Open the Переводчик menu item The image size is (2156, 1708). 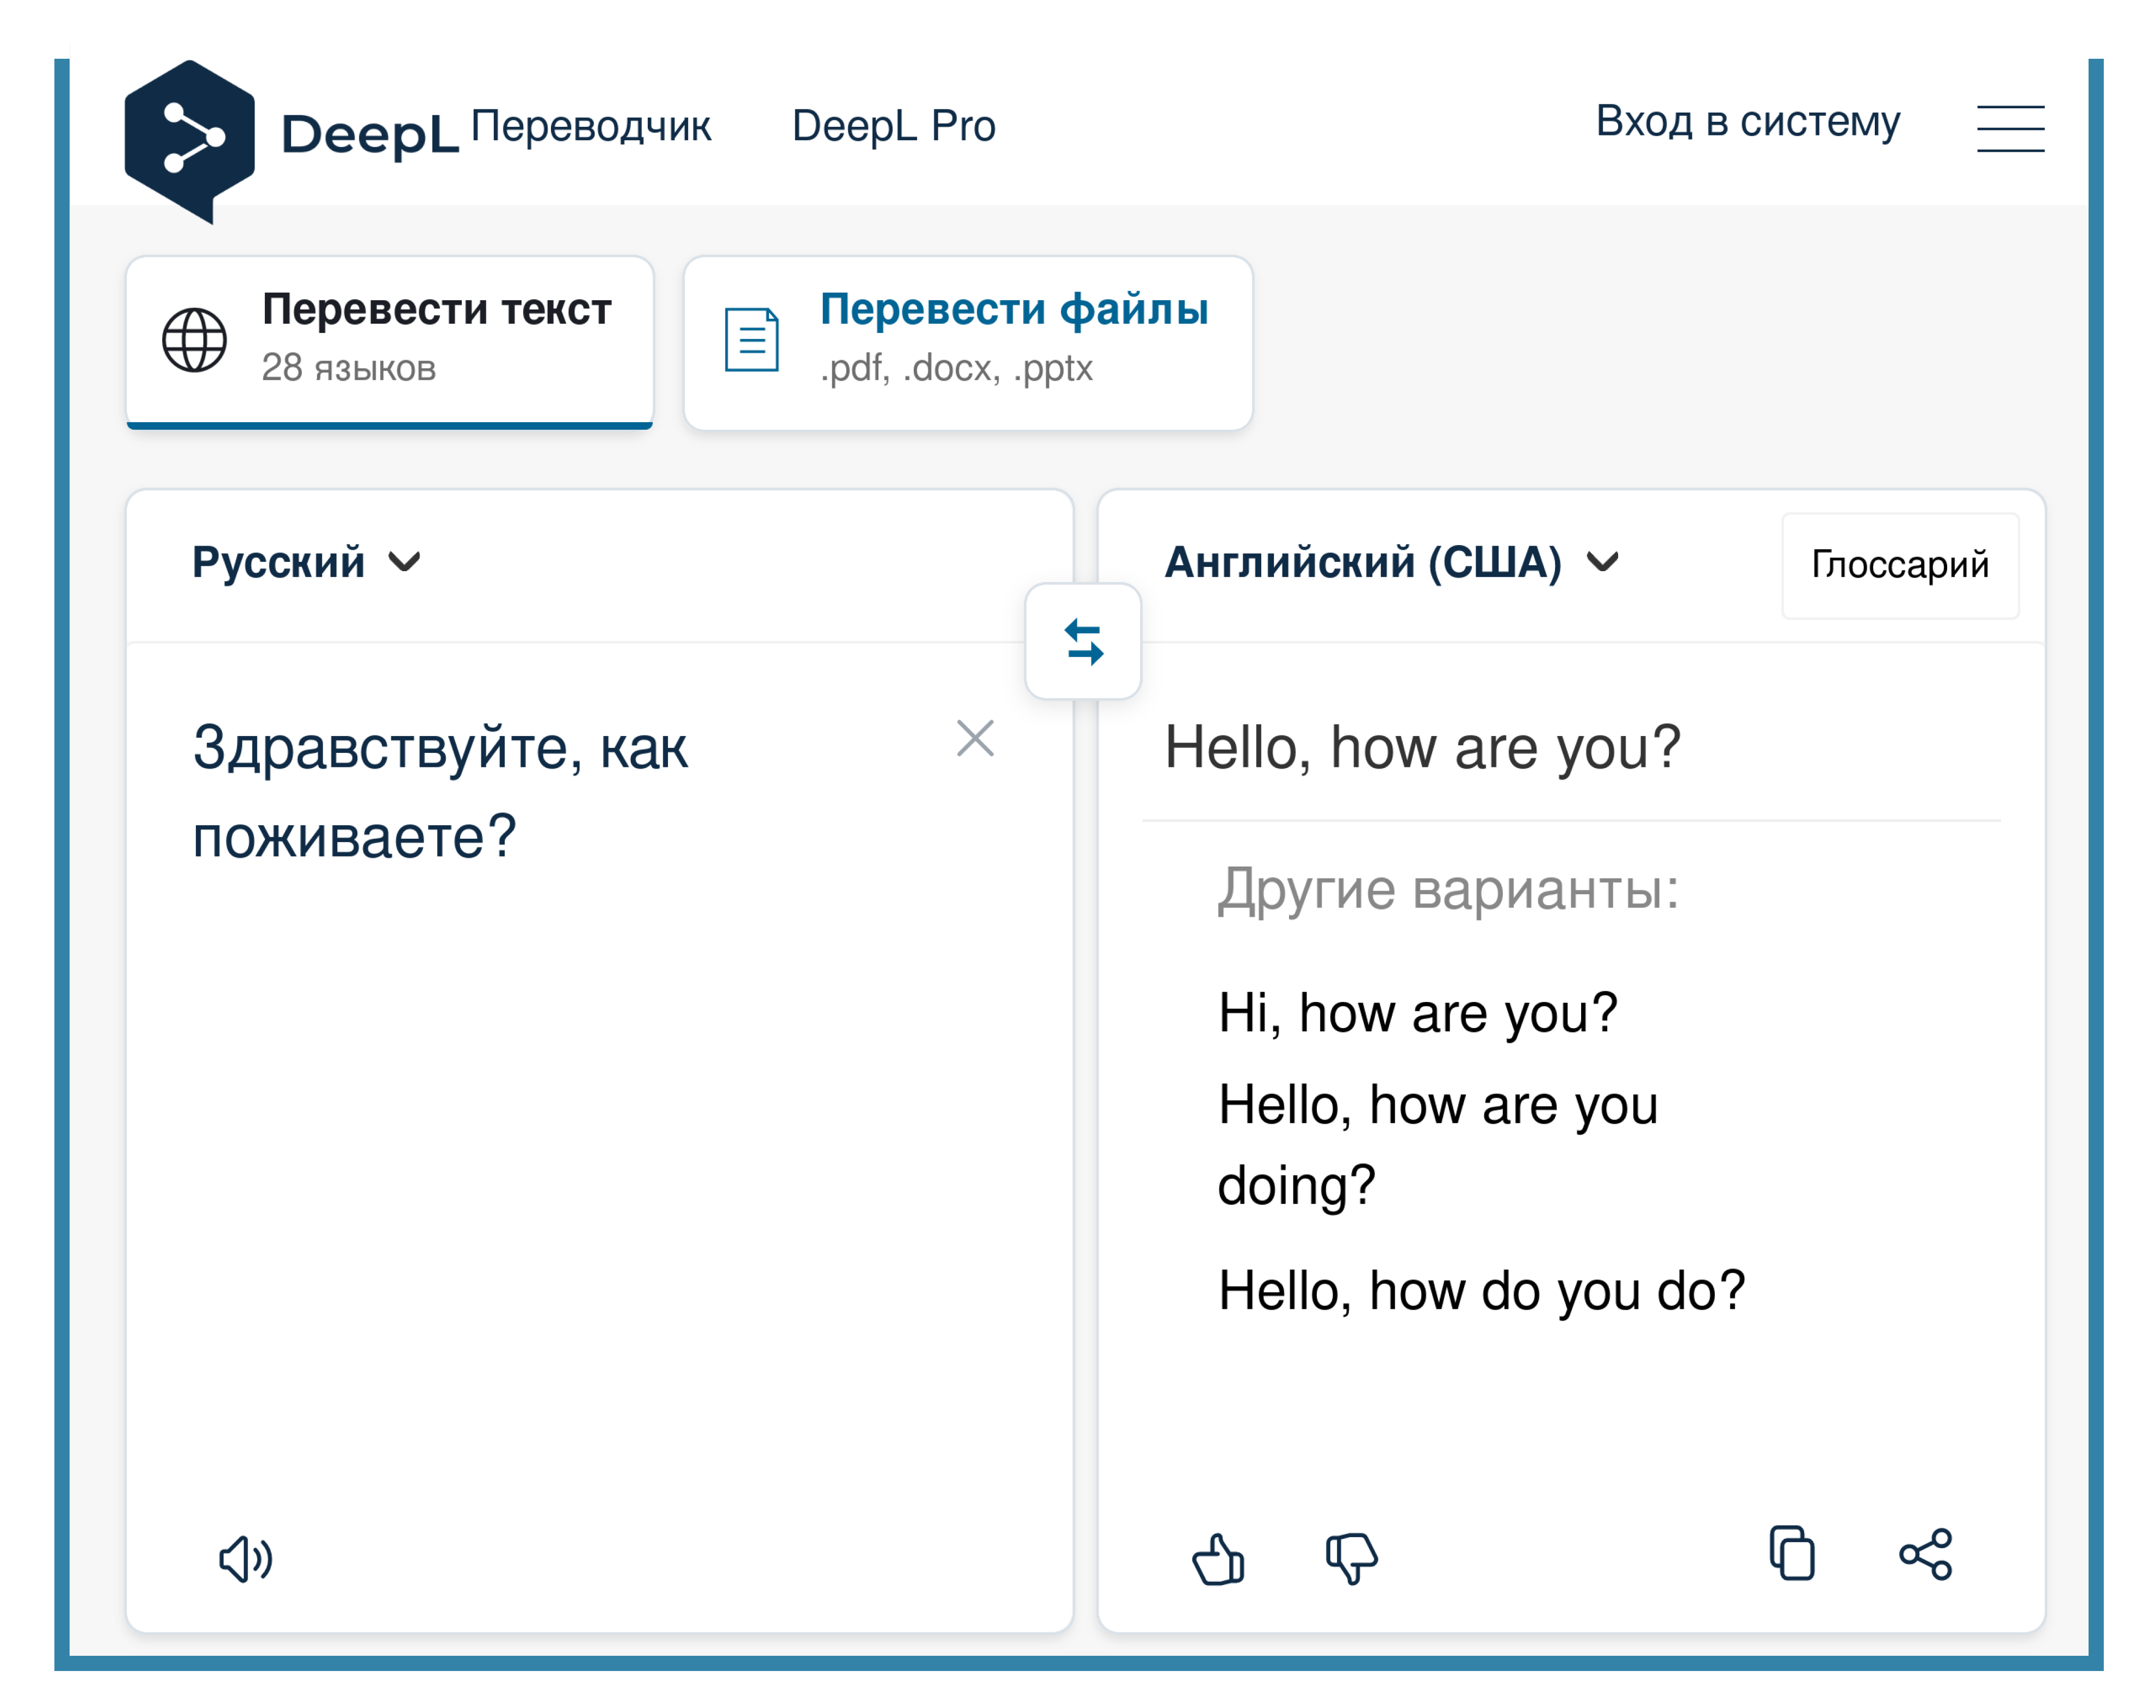coord(591,126)
